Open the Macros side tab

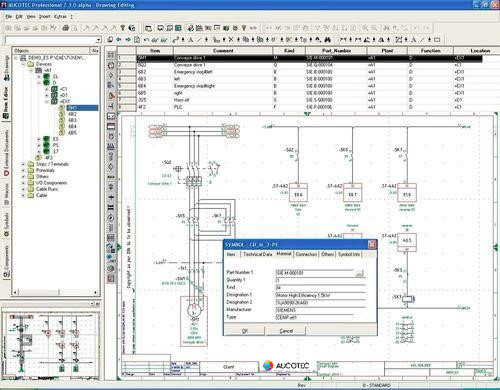point(6,194)
